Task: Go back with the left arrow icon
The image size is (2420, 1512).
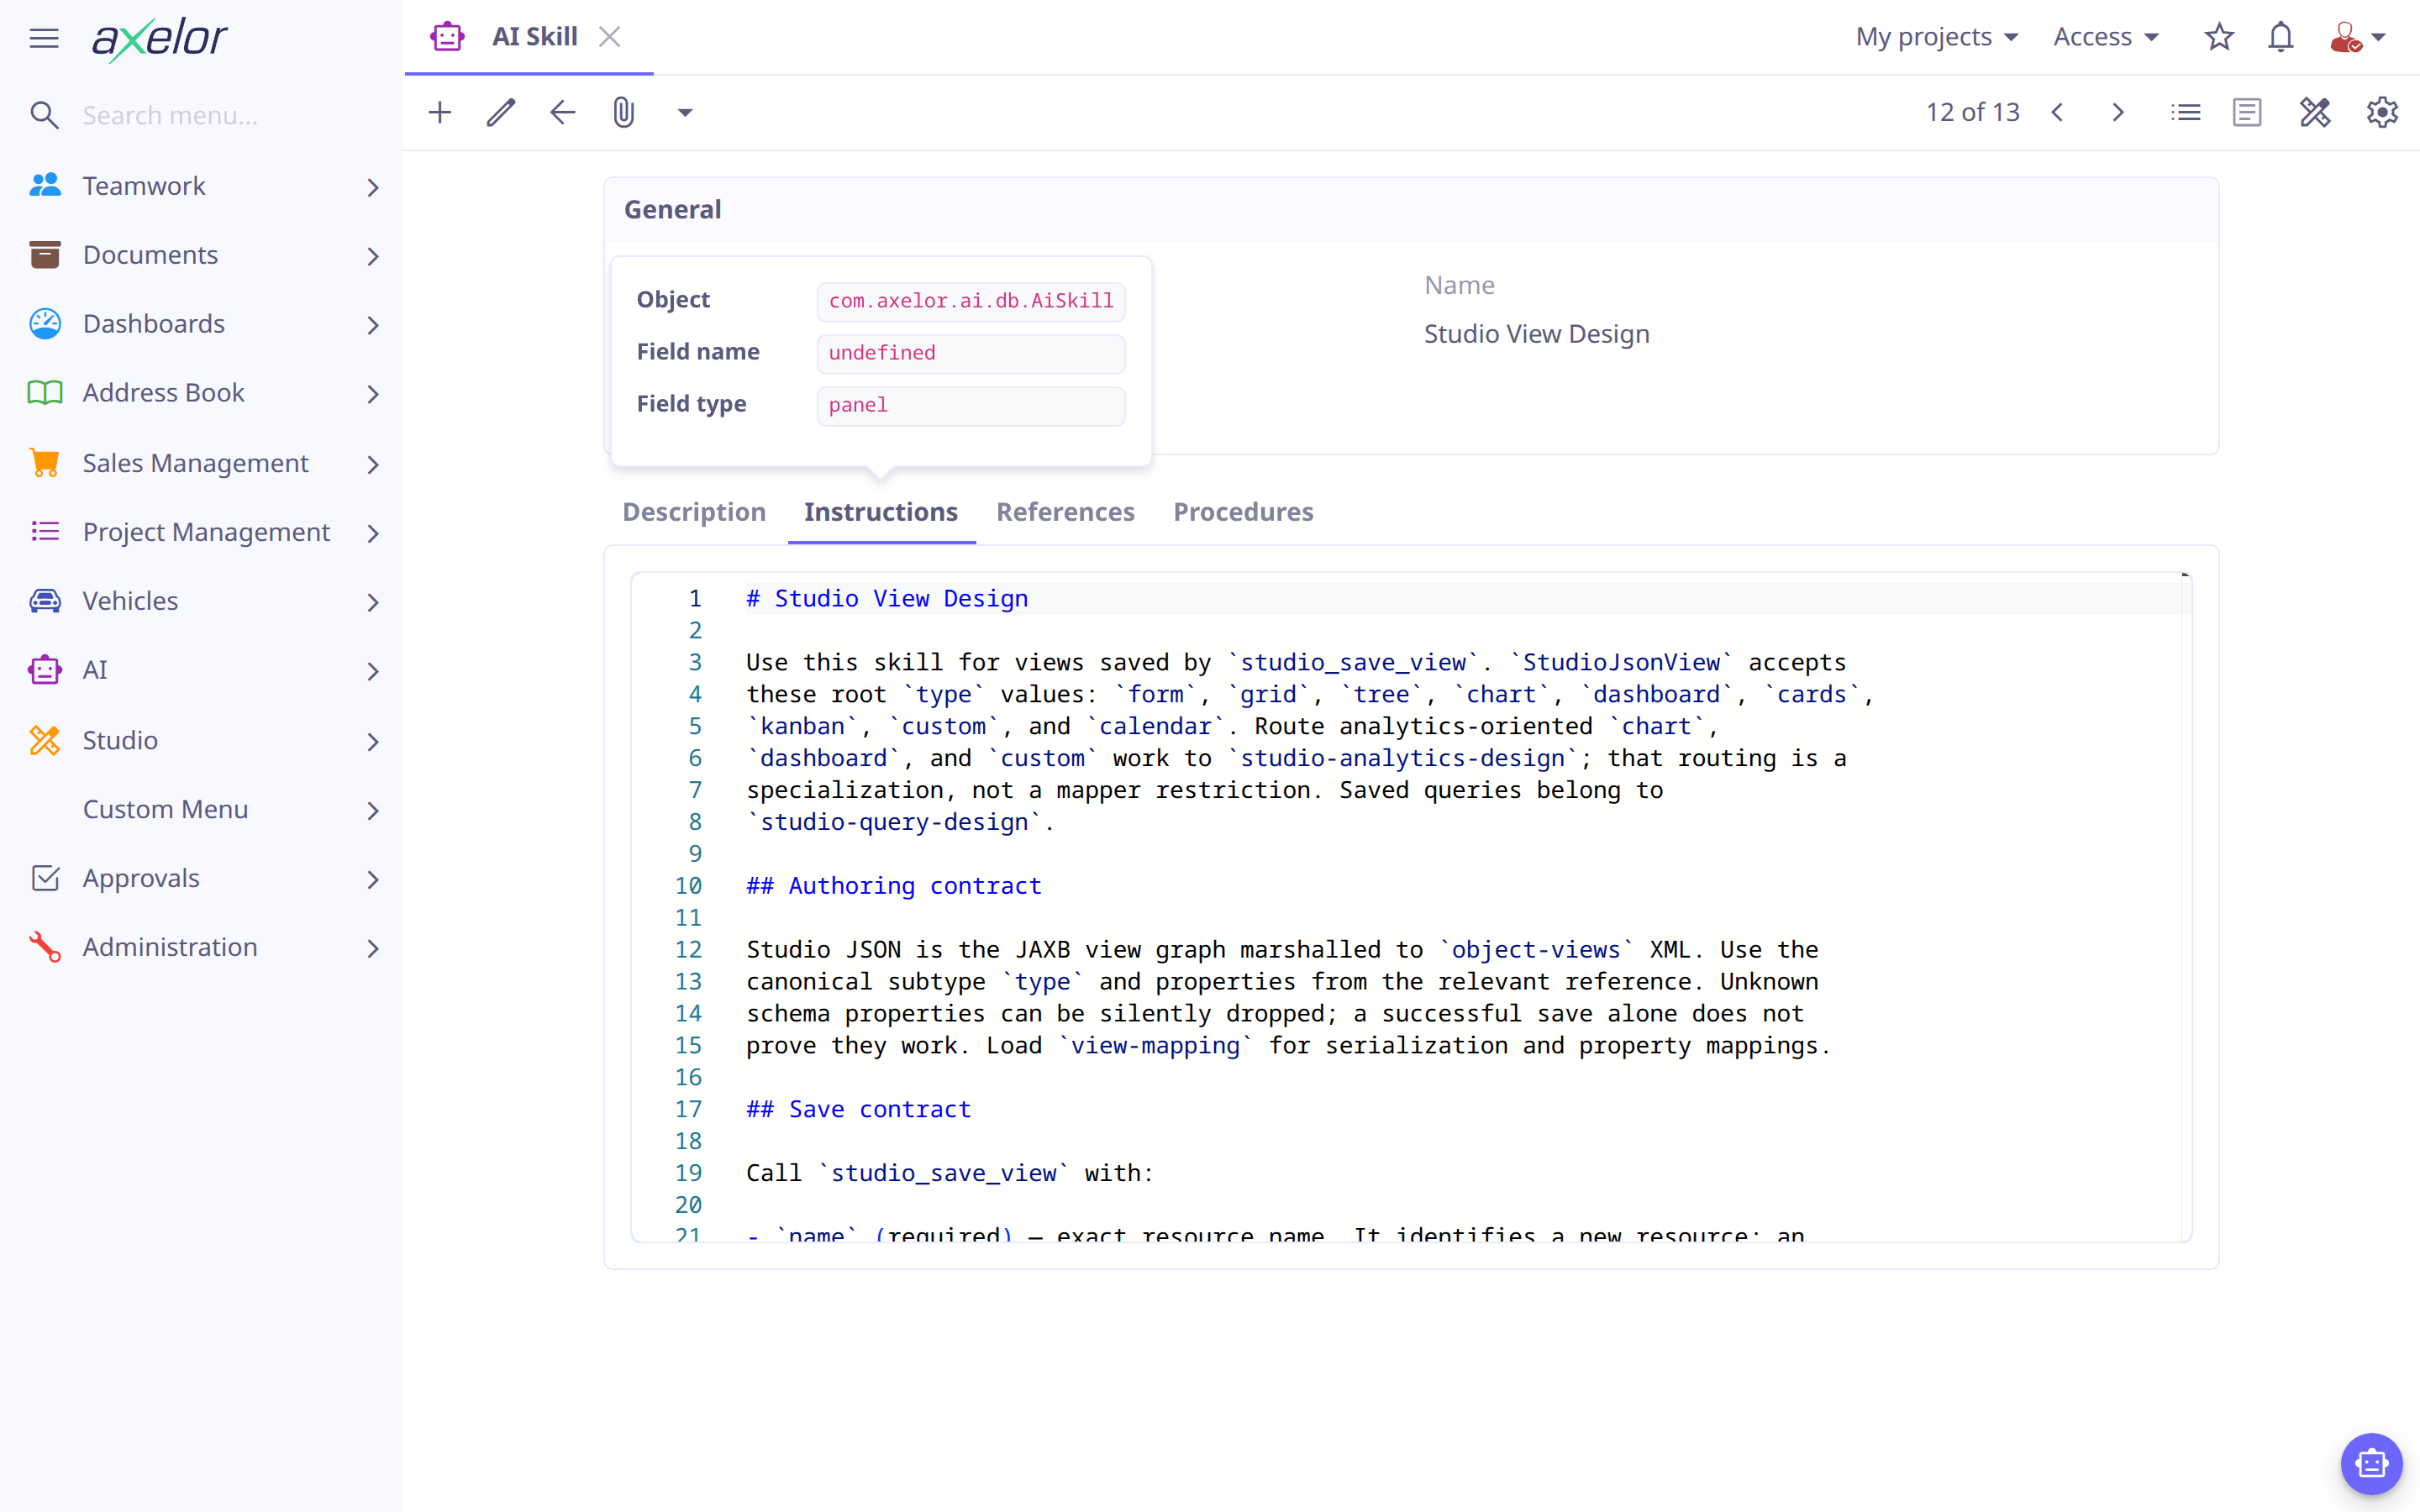Action: click(x=563, y=112)
